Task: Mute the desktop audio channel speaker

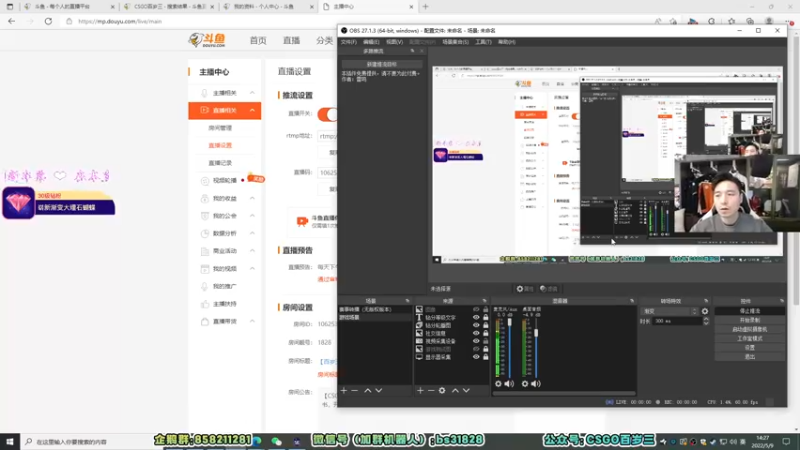Action: (536, 384)
